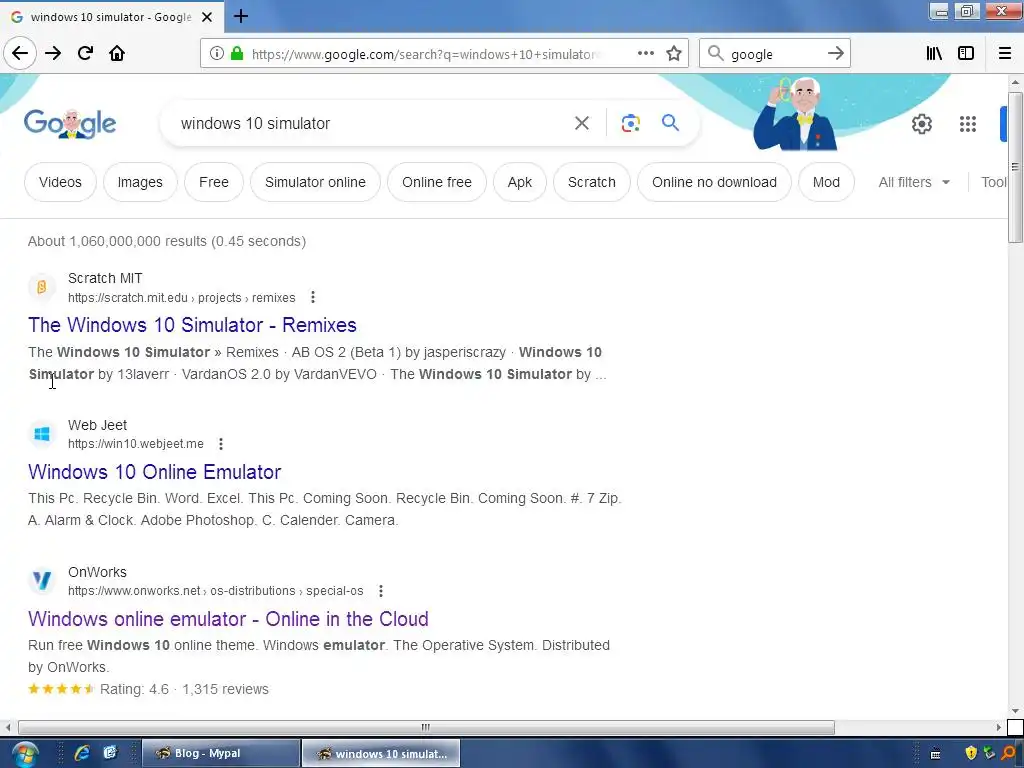Click the Scratch MIT site favicon
Viewport: 1024px width, 768px height.
point(42,287)
